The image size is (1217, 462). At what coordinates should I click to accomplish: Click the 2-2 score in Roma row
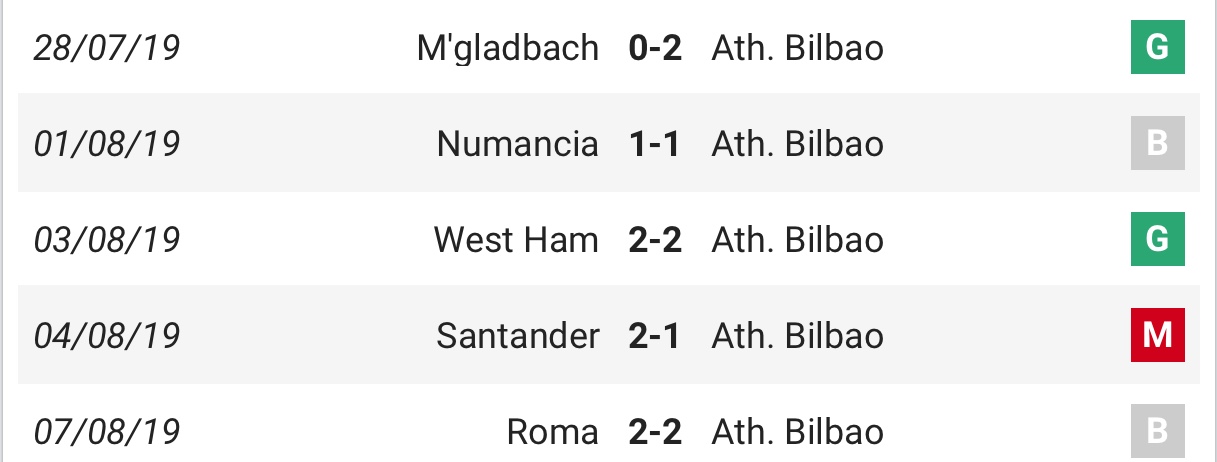[x=655, y=432]
